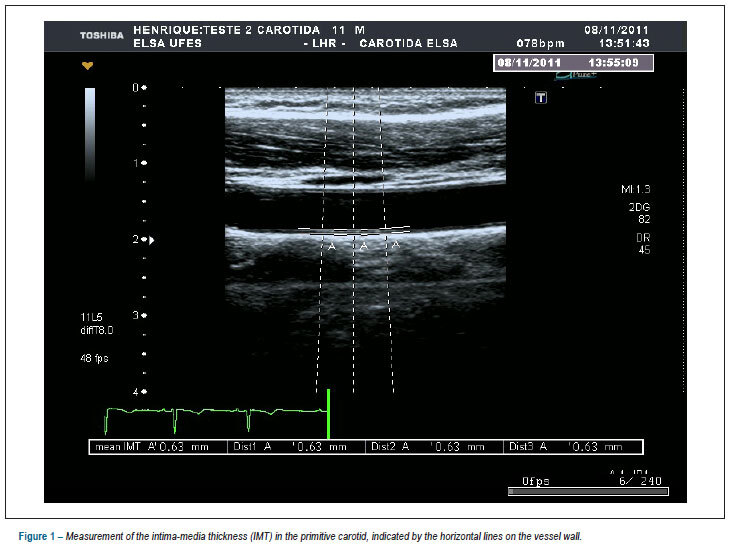The width and height of the screenshot is (730, 549).
Task: Click the cine frame progress bar
Action: point(588,491)
